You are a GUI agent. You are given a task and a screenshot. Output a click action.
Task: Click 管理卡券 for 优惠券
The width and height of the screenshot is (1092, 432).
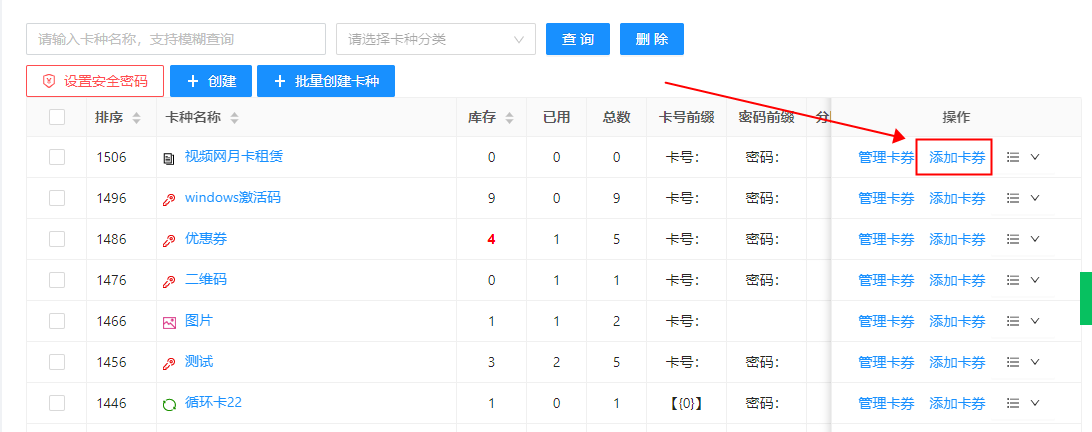coord(886,239)
